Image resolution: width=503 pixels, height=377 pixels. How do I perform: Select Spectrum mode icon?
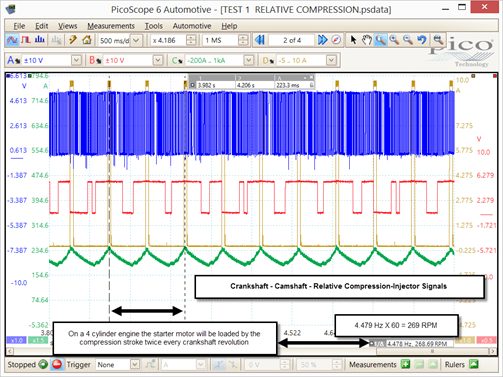[x=40, y=40]
